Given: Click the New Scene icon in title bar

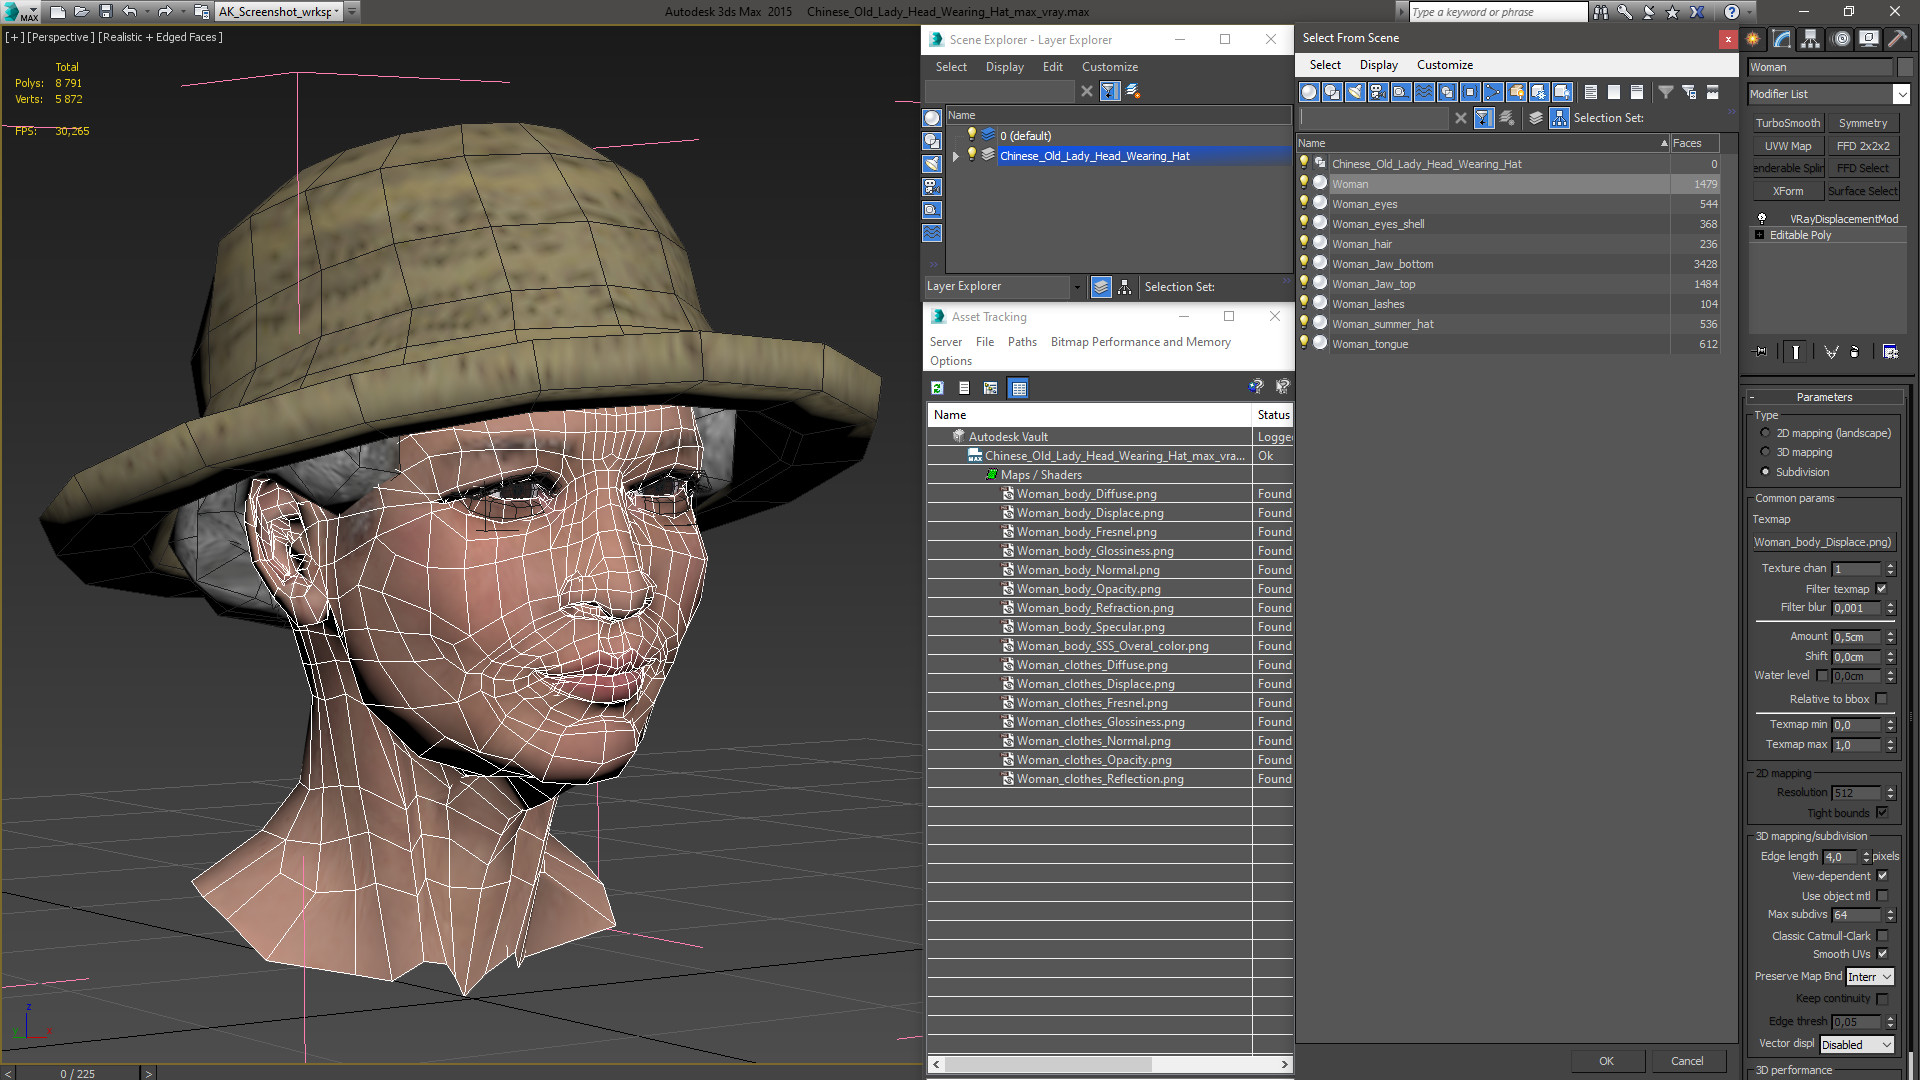Looking at the screenshot, I should pyautogui.click(x=58, y=12).
